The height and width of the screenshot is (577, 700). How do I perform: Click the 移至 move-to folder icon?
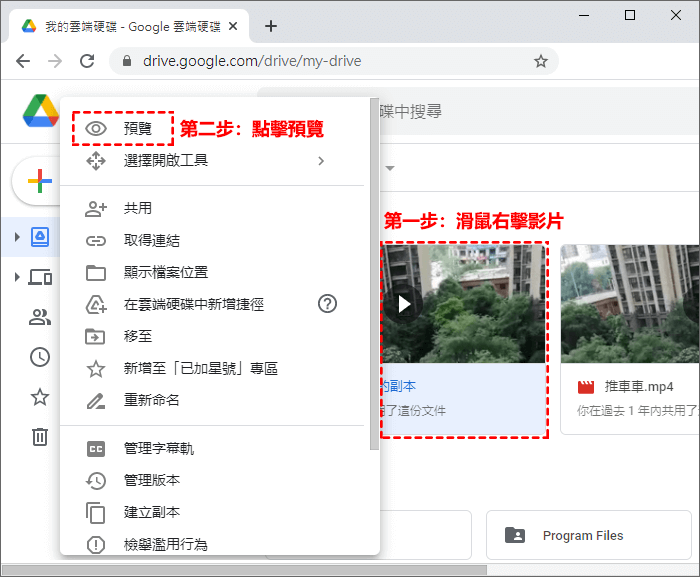point(96,336)
